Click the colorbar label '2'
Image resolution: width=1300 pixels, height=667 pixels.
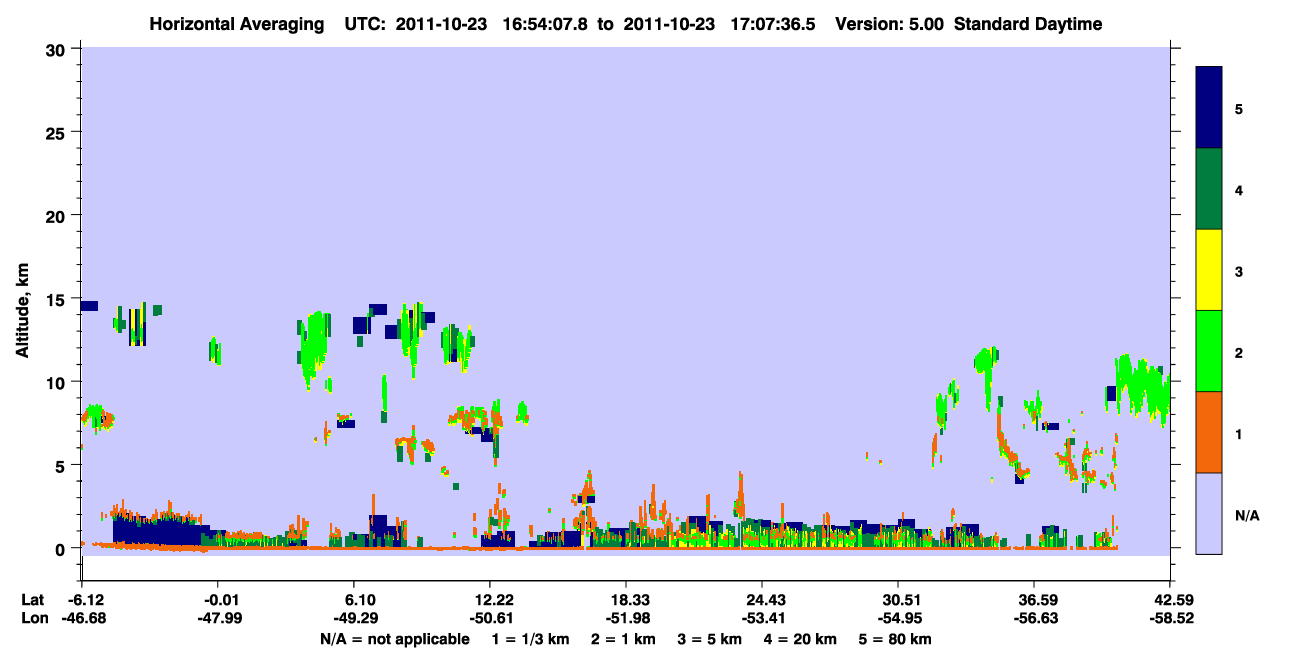[x=1239, y=353]
